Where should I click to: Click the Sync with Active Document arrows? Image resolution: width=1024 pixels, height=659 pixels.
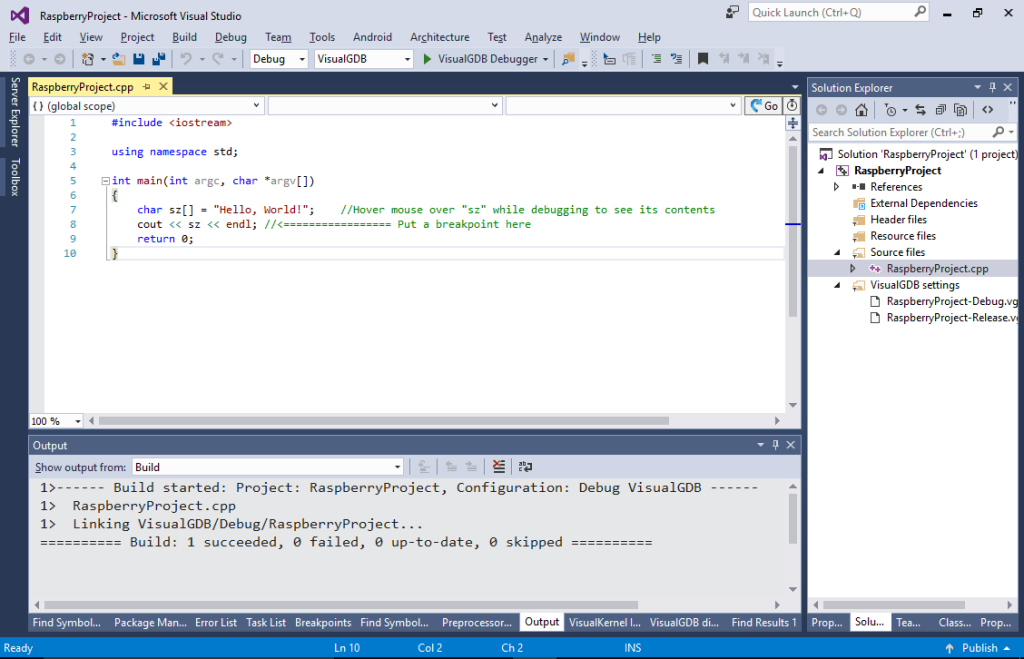pyautogui.click(x=920, y=110)
